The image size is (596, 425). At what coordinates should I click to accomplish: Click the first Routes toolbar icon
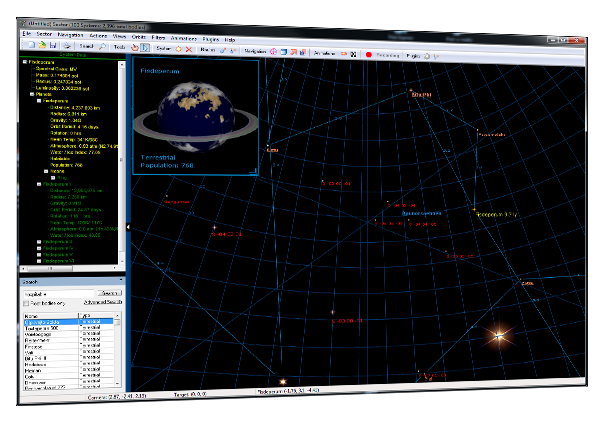click(x=223, y=50)
